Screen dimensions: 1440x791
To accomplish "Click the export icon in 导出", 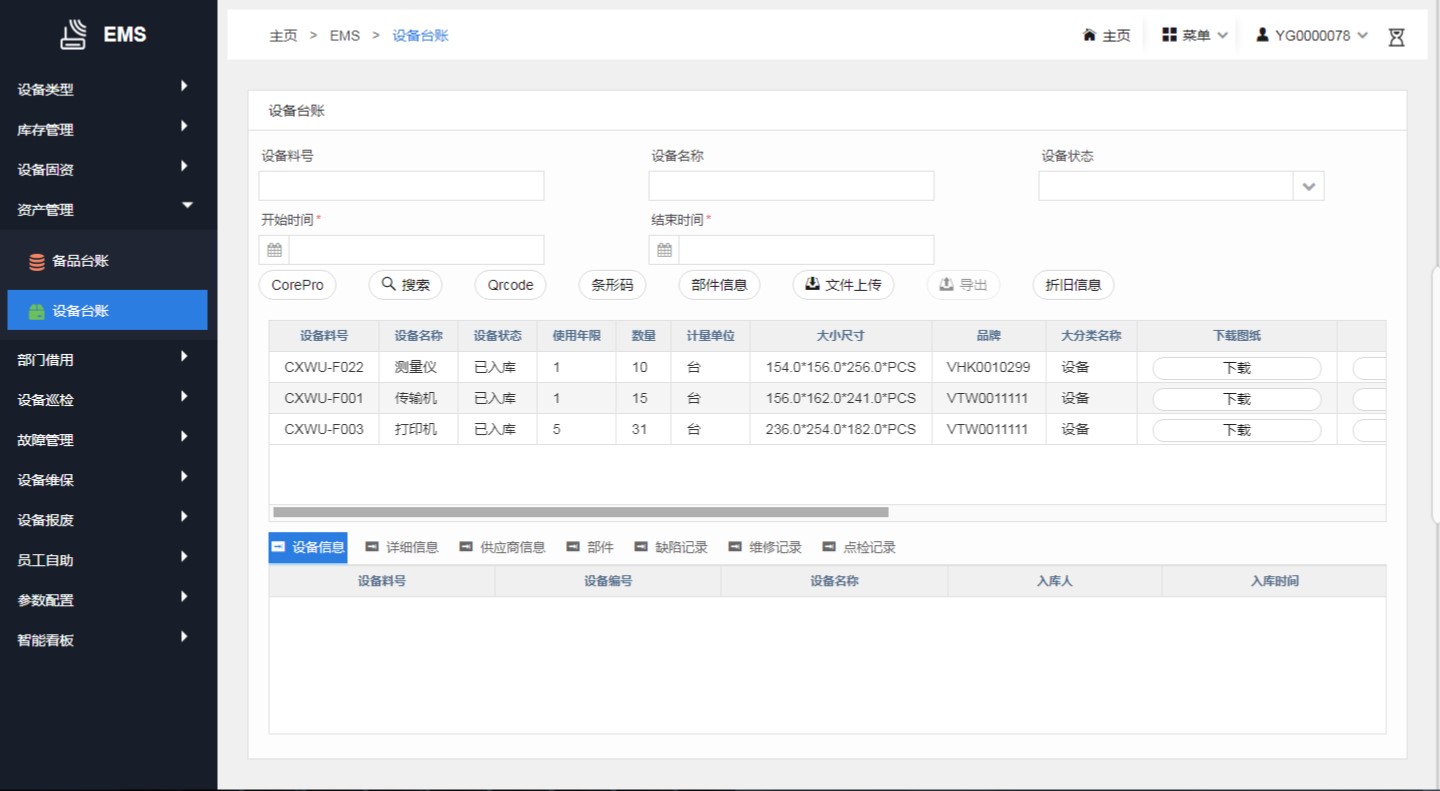I will pos(947,284).
